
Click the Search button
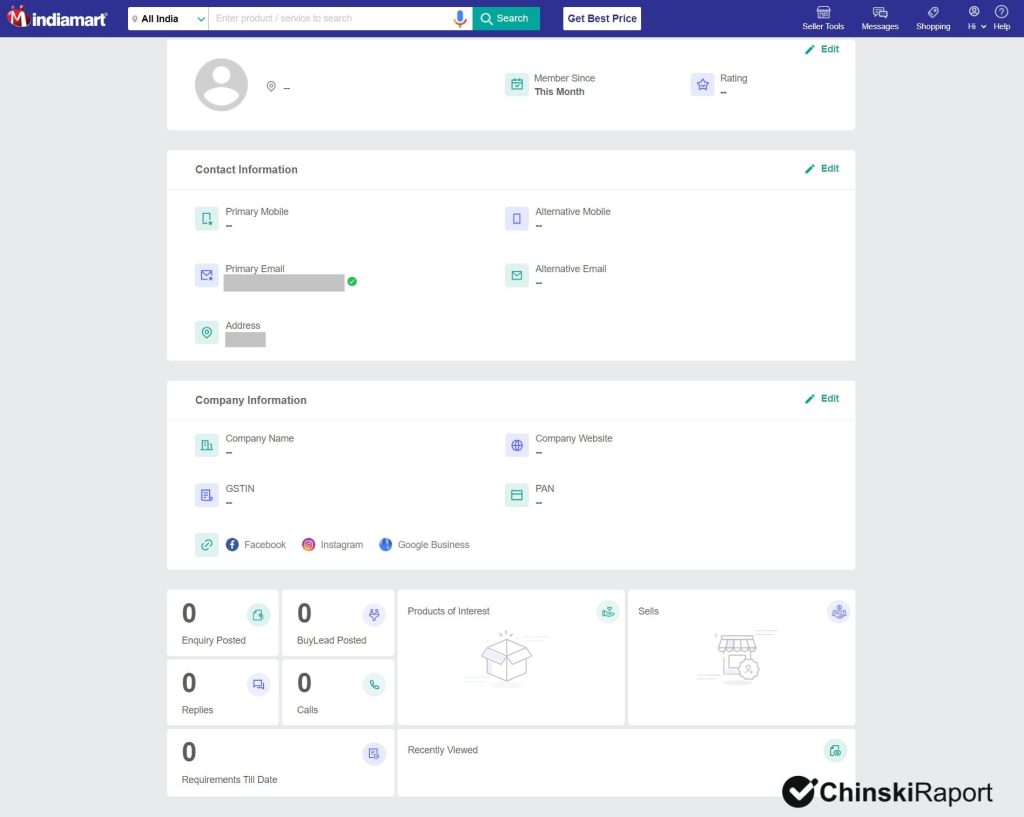tap(505, 18)
